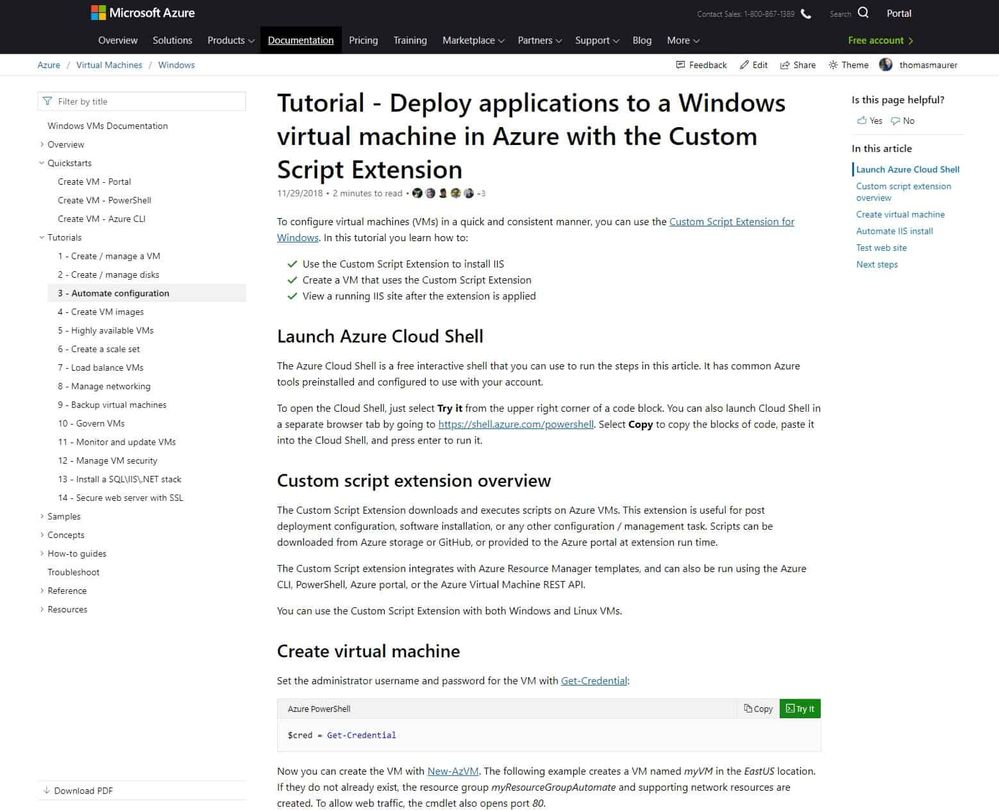Click the thomasmaurer profile avatar
Screen dimensions: 999x810
[x=886, y=64]
